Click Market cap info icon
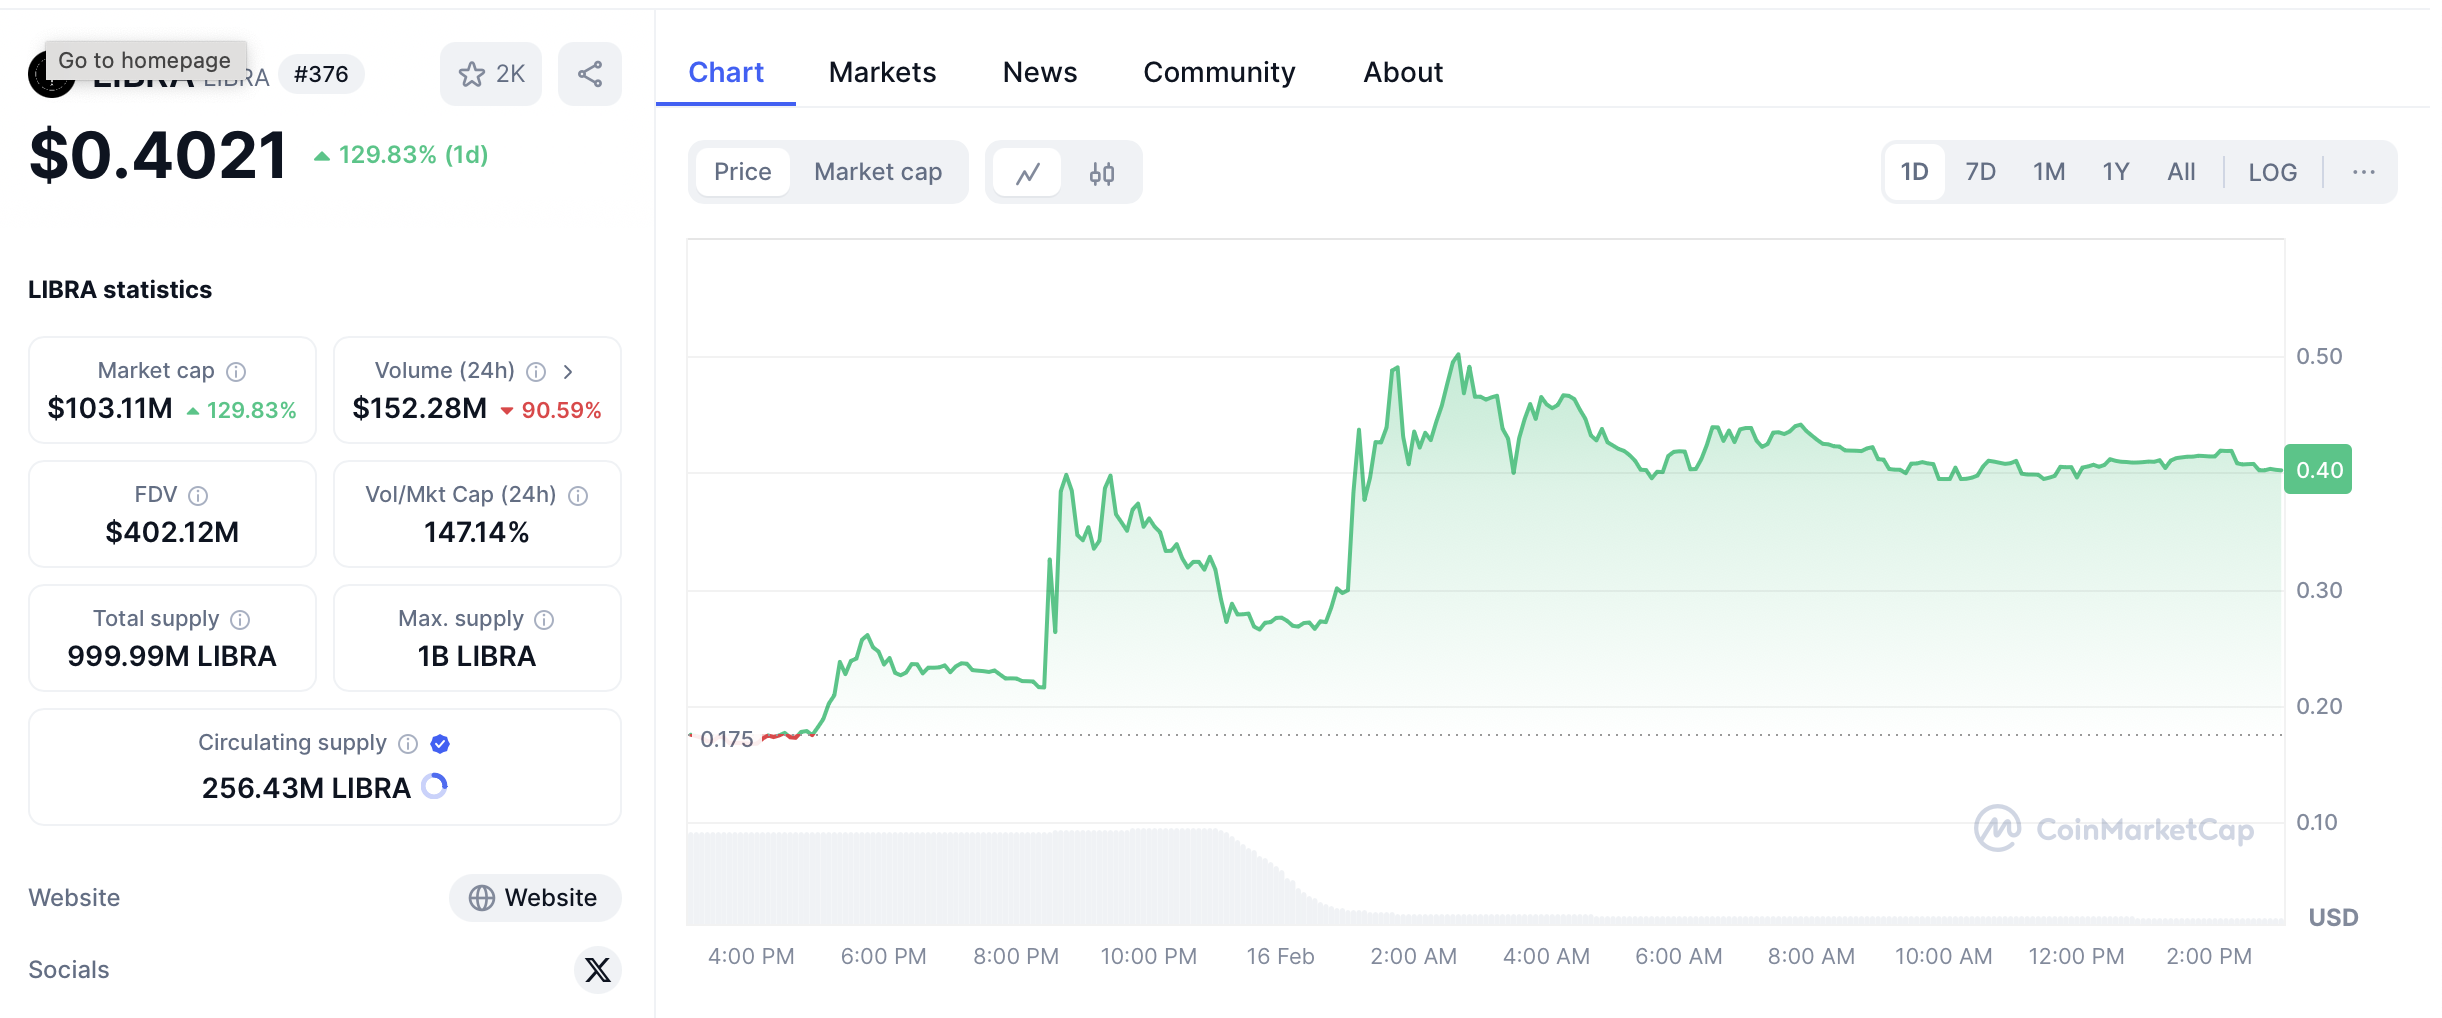This screenshot has height=1018, width=2442. click(x=236, y=372)
